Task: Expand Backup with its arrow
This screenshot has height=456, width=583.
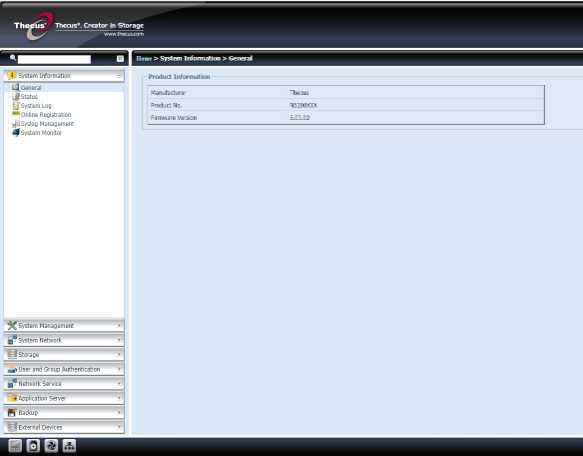Action: click(x=119, y=412)
